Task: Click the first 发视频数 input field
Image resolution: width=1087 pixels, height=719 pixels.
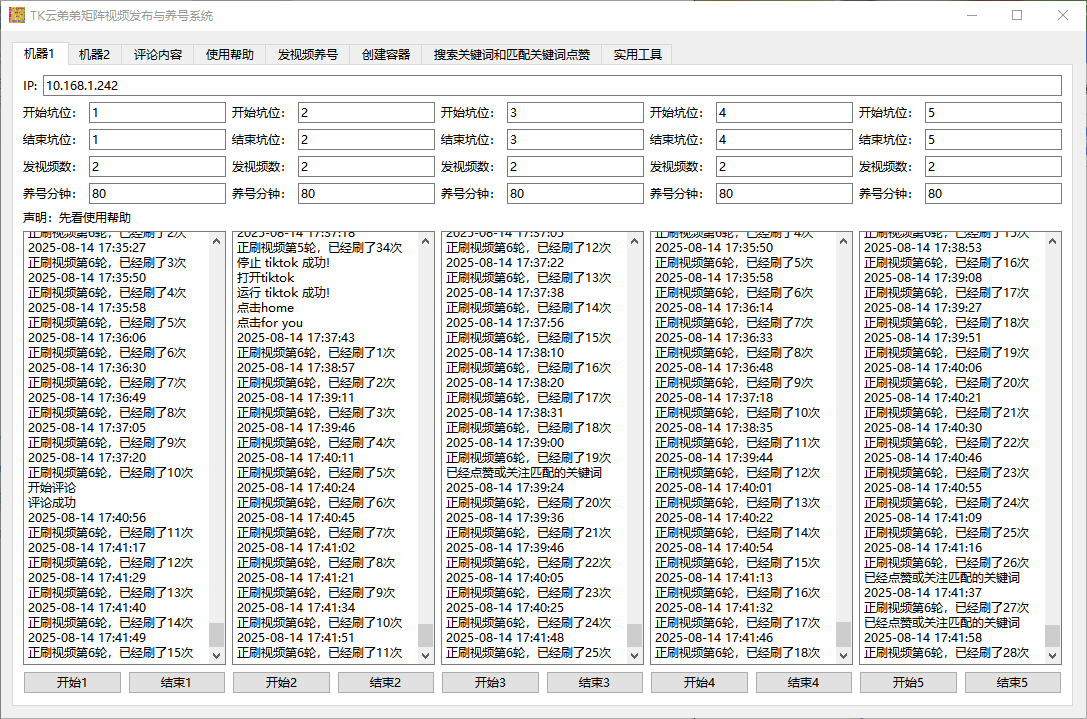Action: (157, 166)
